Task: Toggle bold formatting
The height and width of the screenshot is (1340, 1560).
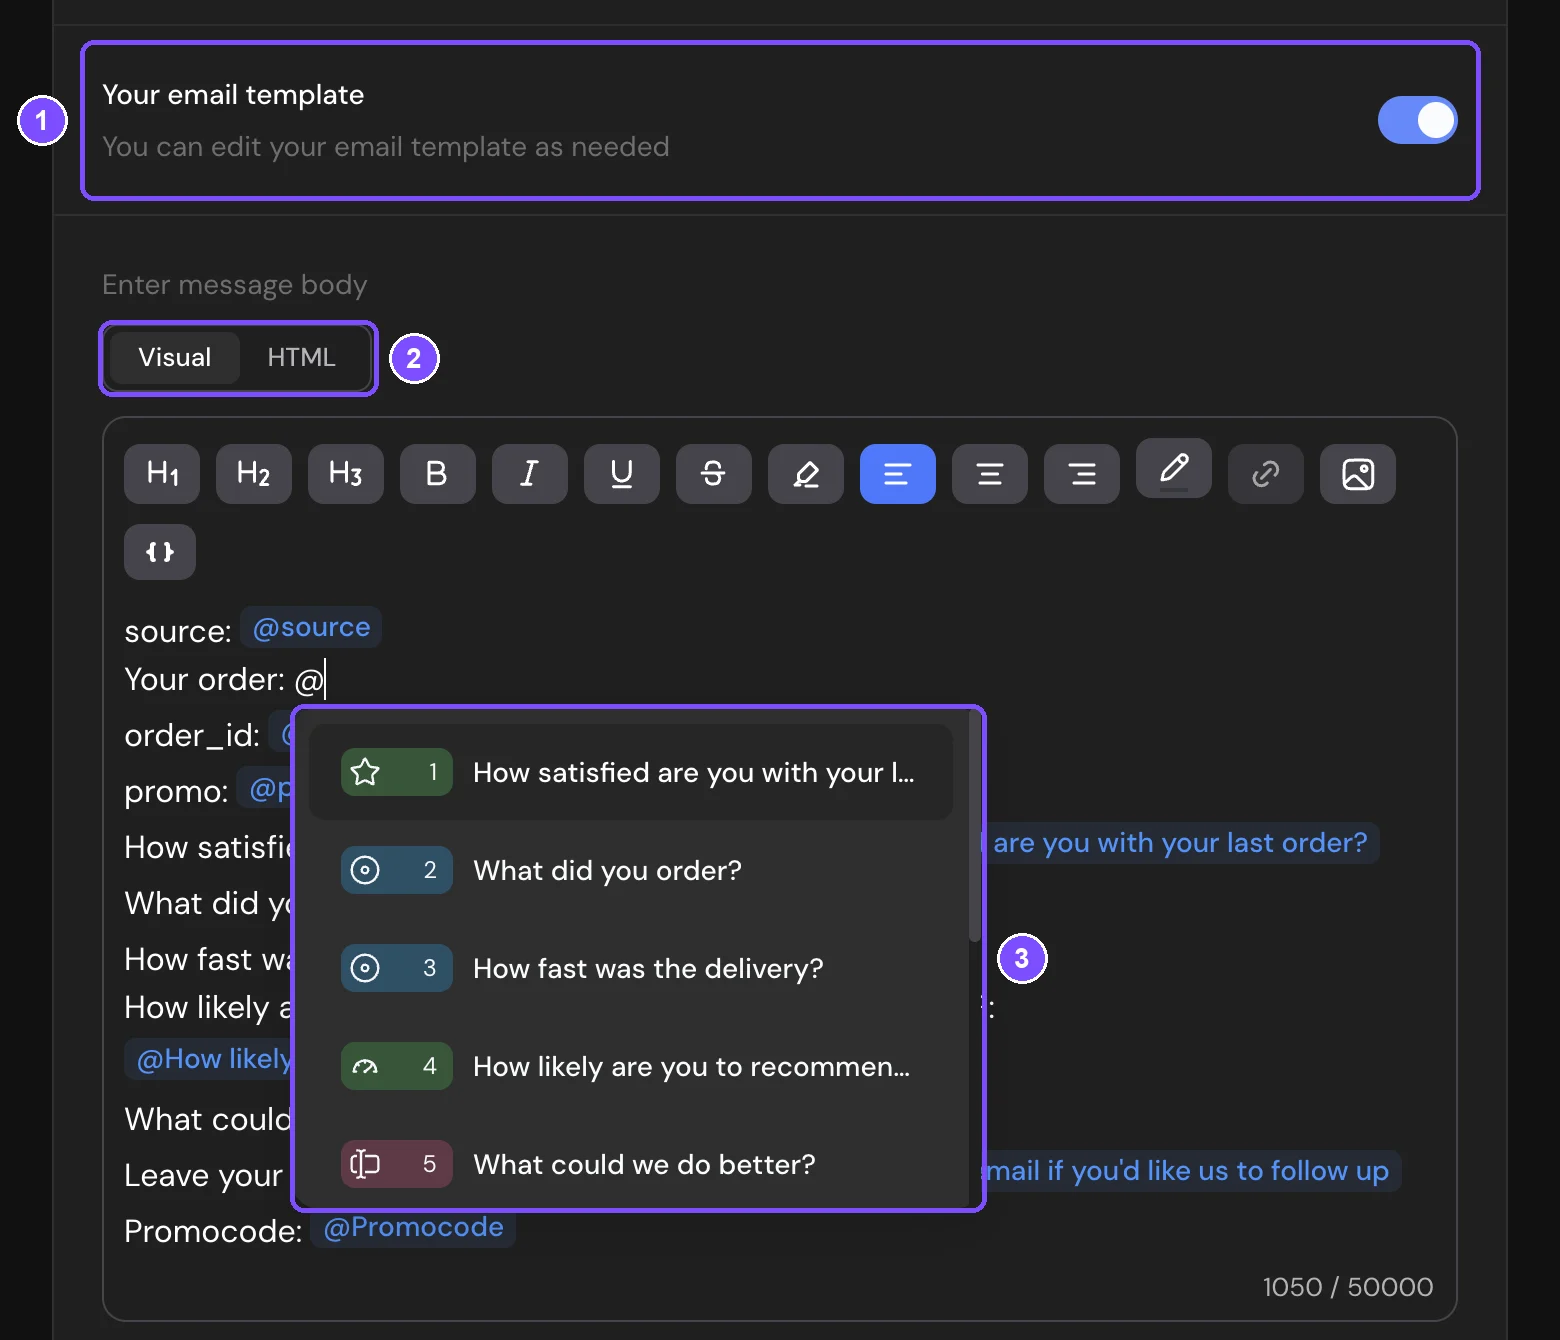Action: coord(438,474)
